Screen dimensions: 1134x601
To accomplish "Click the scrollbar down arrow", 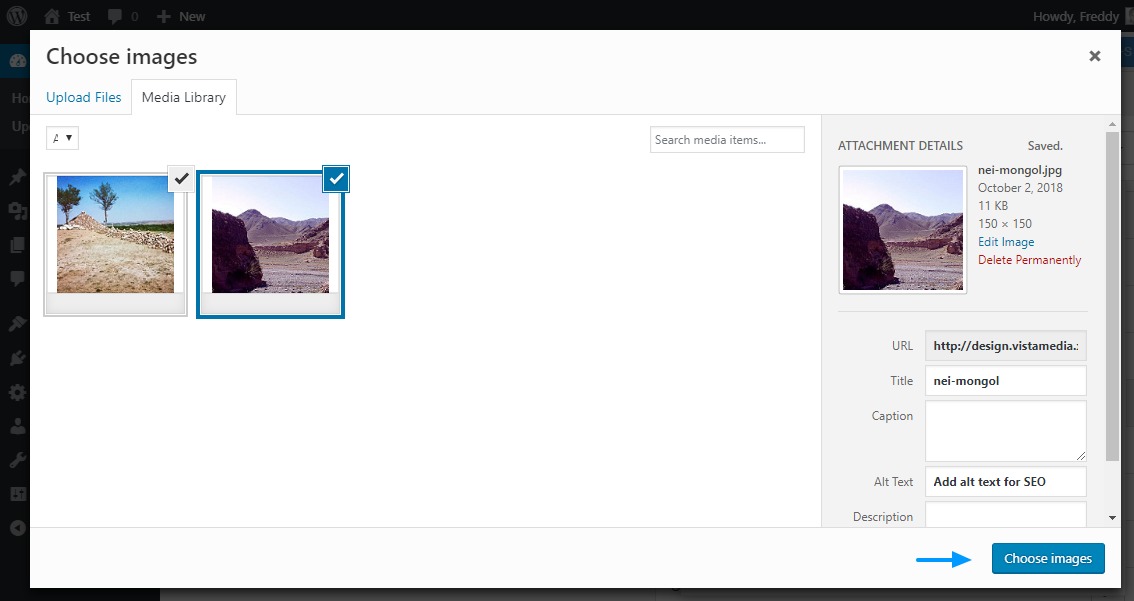I will [x=1112, y=518].
